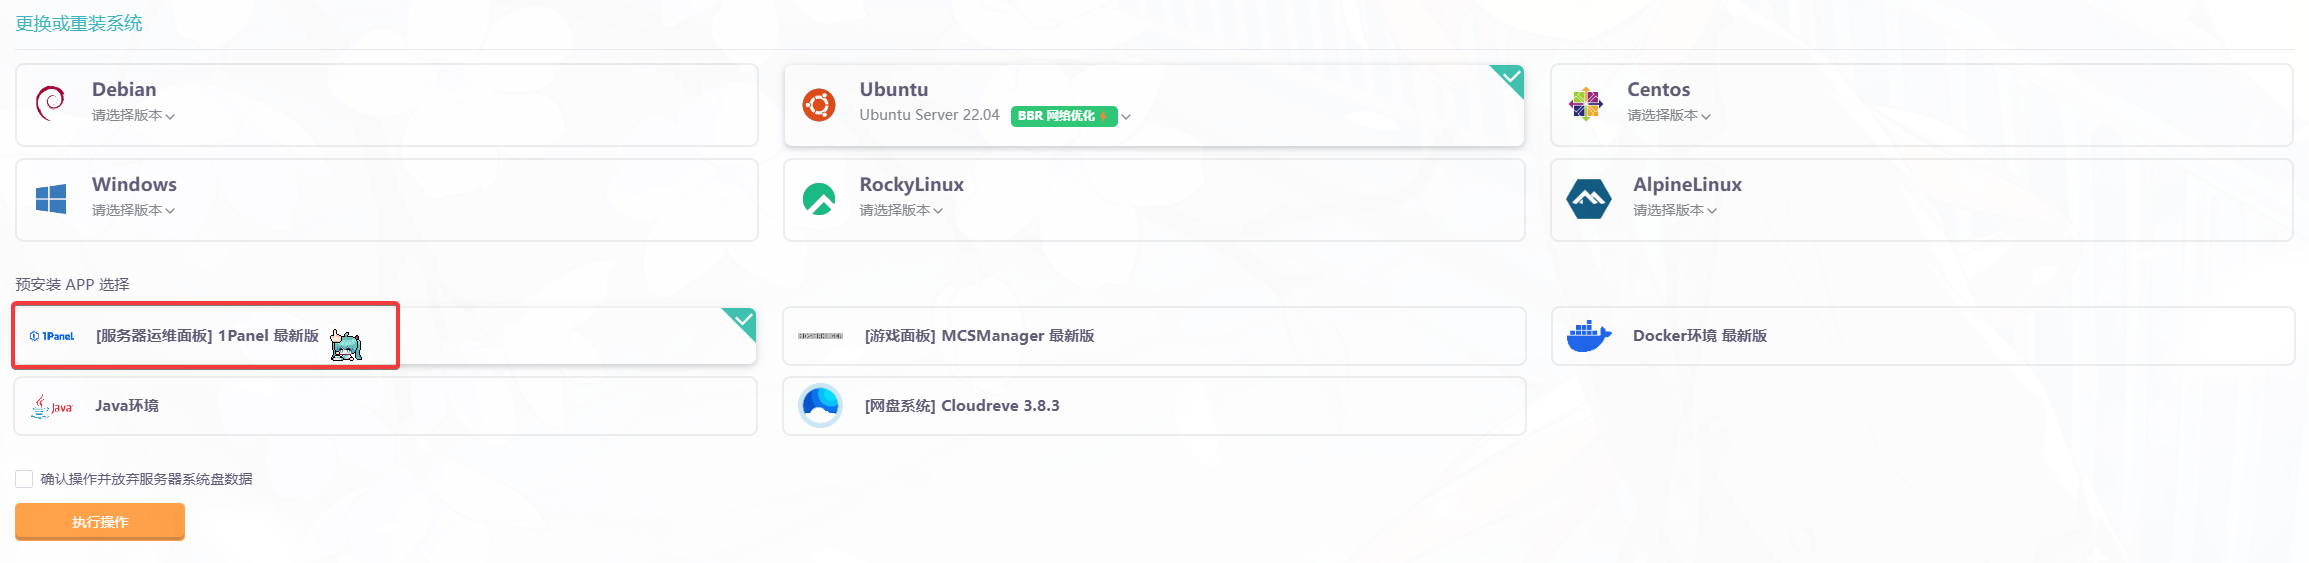This screenshot has width=2309, height=563.
Task: Click the 1Panel logo icon
Action: (52, 336)
